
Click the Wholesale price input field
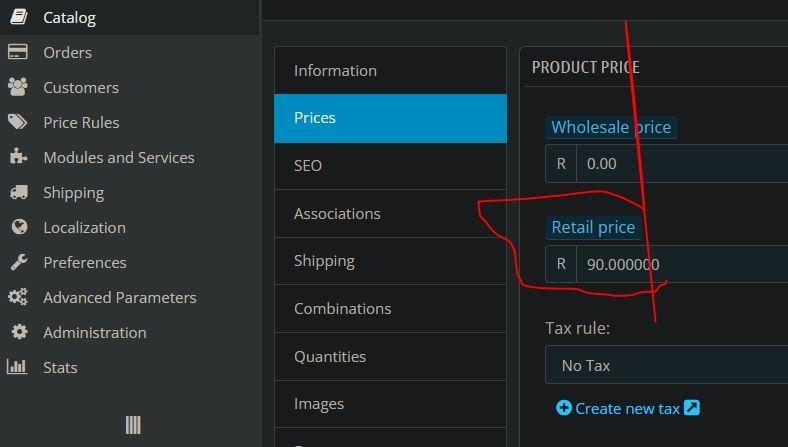point(682,163)
